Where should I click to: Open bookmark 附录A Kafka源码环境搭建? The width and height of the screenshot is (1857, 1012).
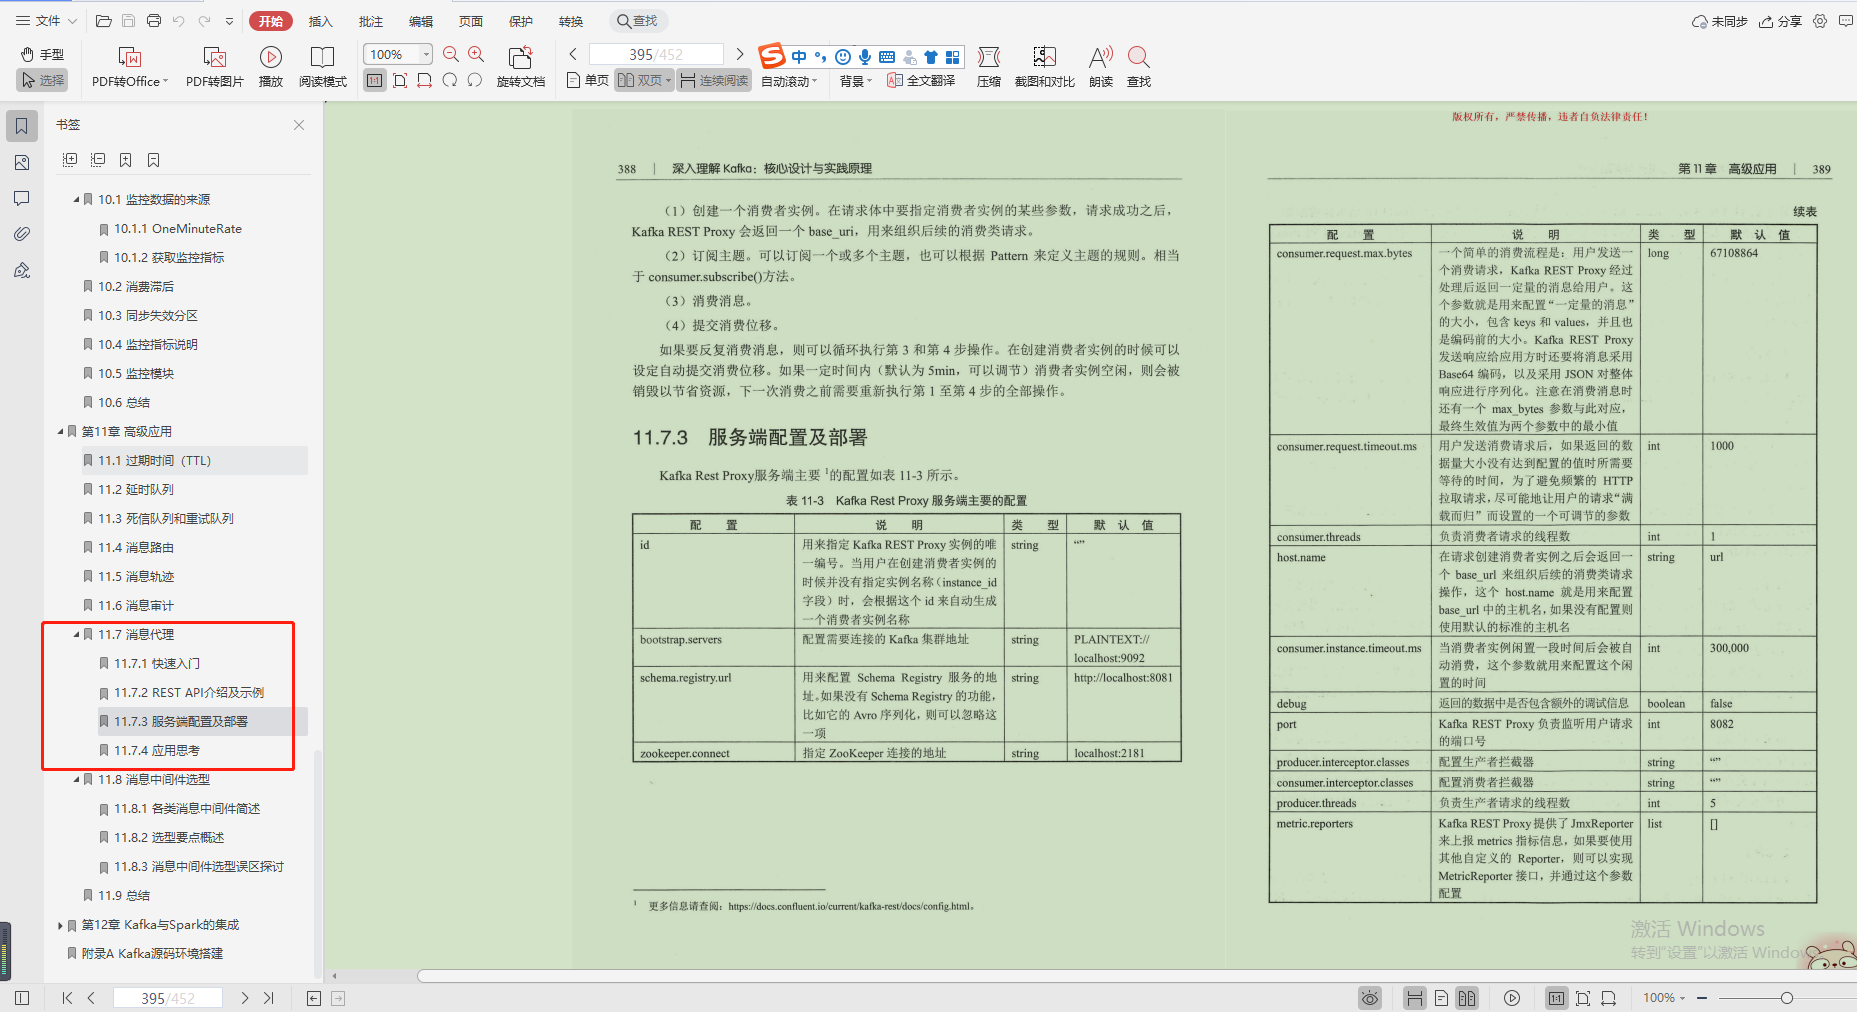[152, 954]
